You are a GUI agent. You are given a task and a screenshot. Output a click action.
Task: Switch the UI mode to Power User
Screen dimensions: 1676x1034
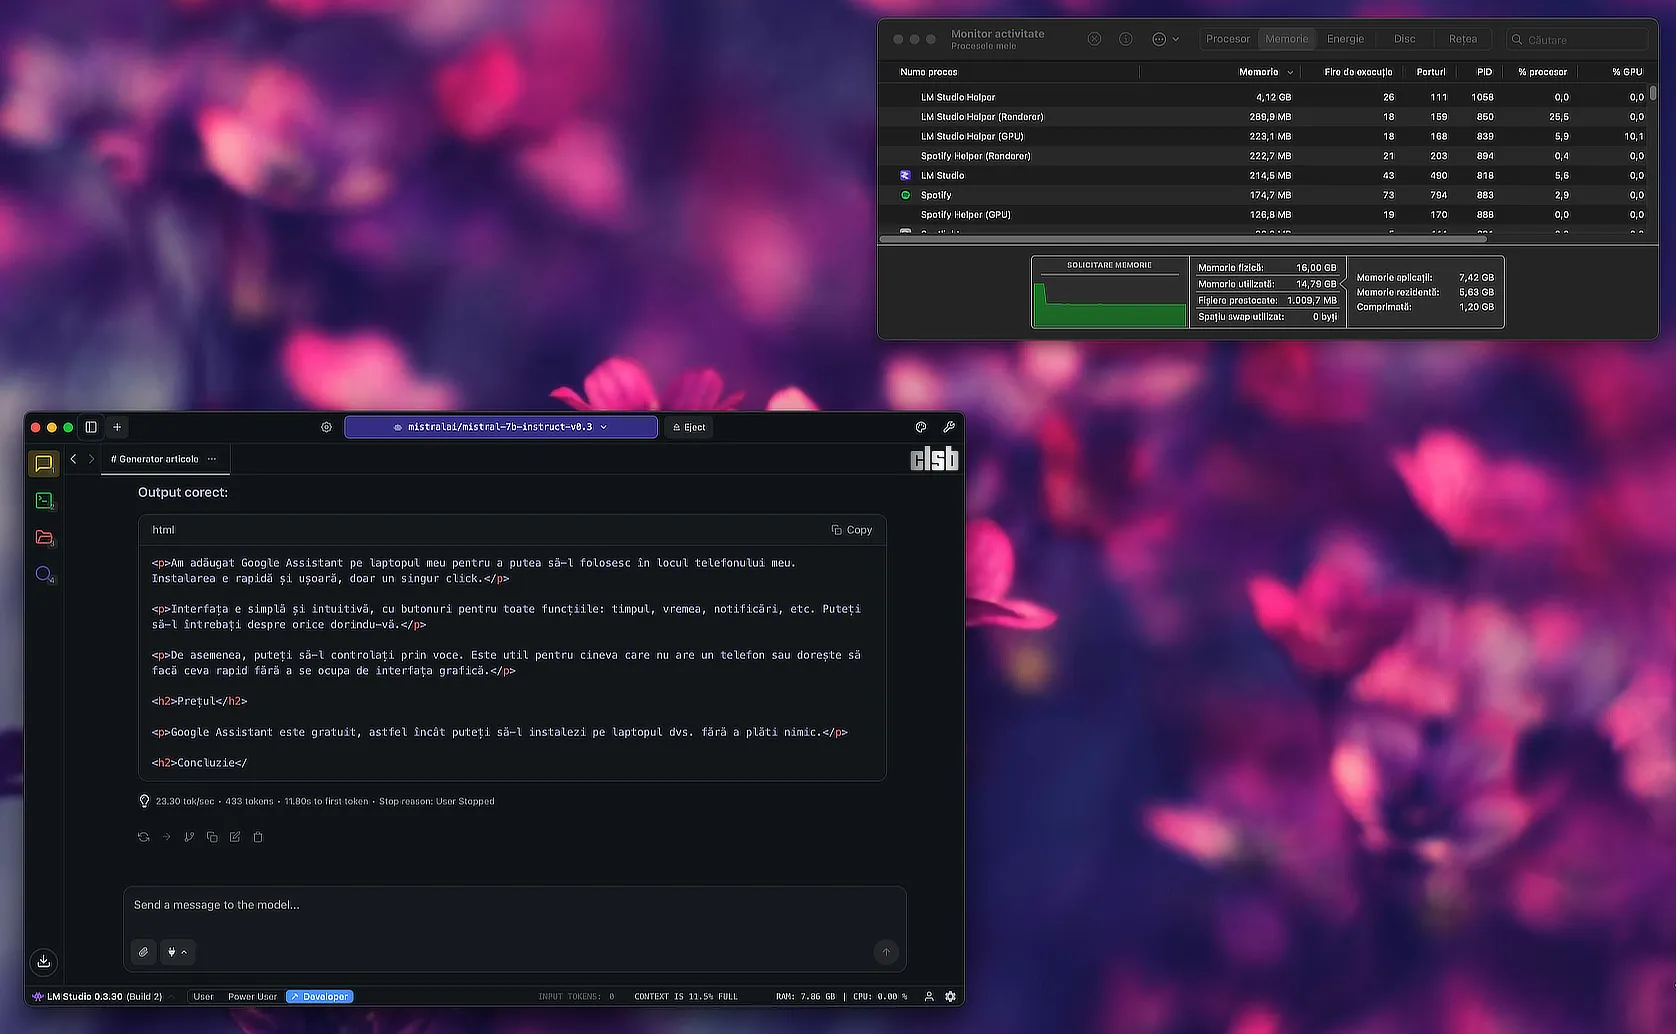click(252, 997)
